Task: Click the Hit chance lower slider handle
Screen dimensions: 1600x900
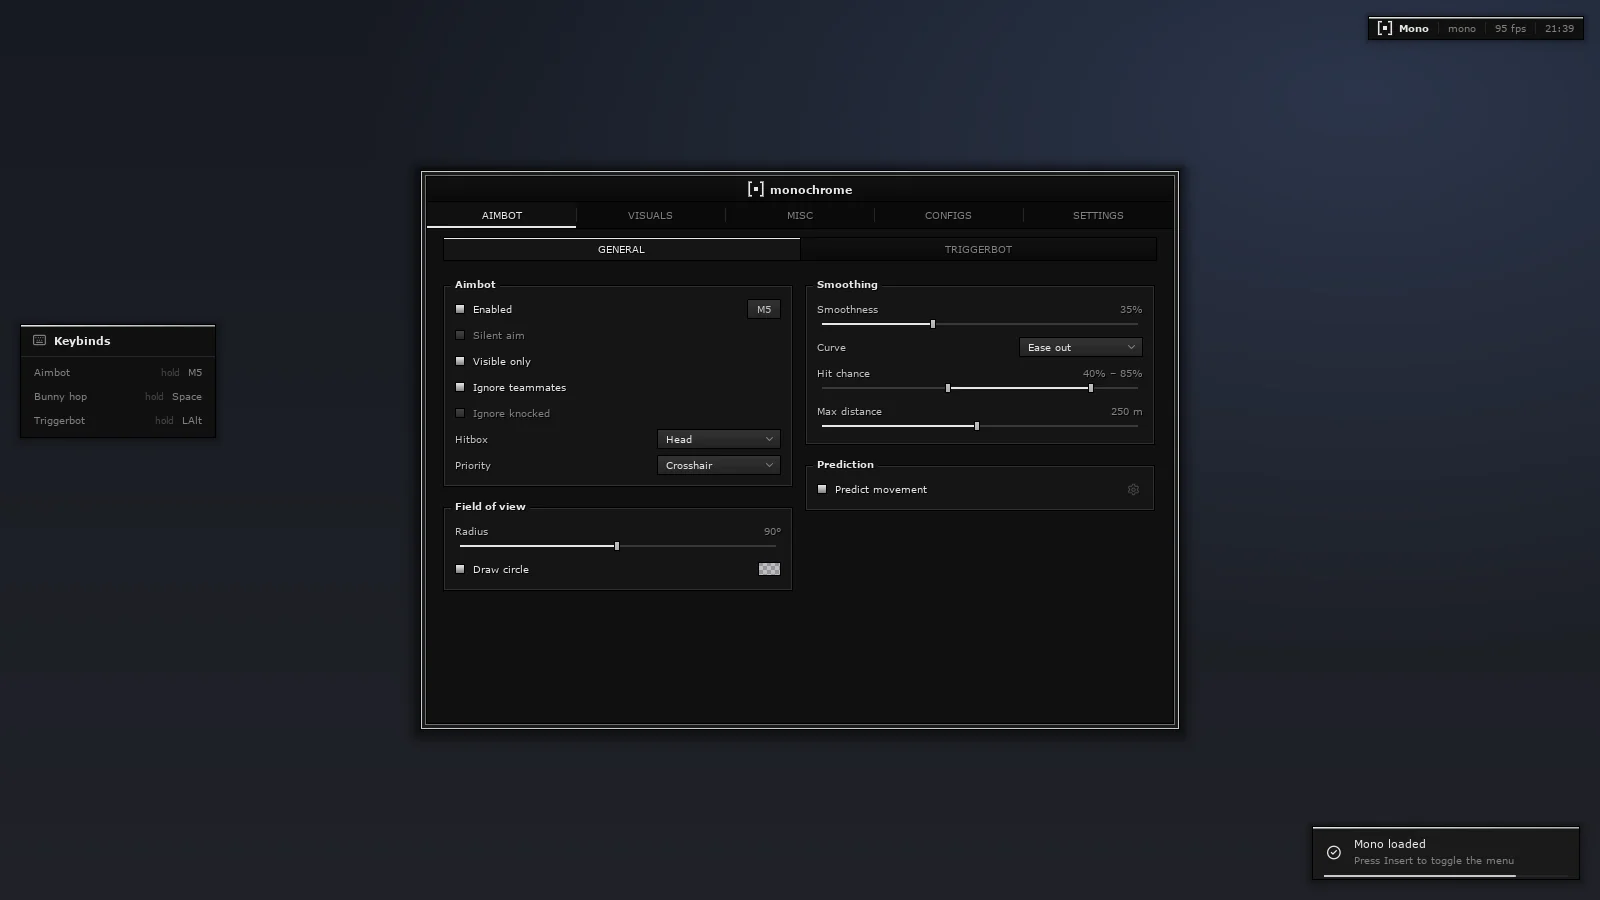Action: click(948, 388)
